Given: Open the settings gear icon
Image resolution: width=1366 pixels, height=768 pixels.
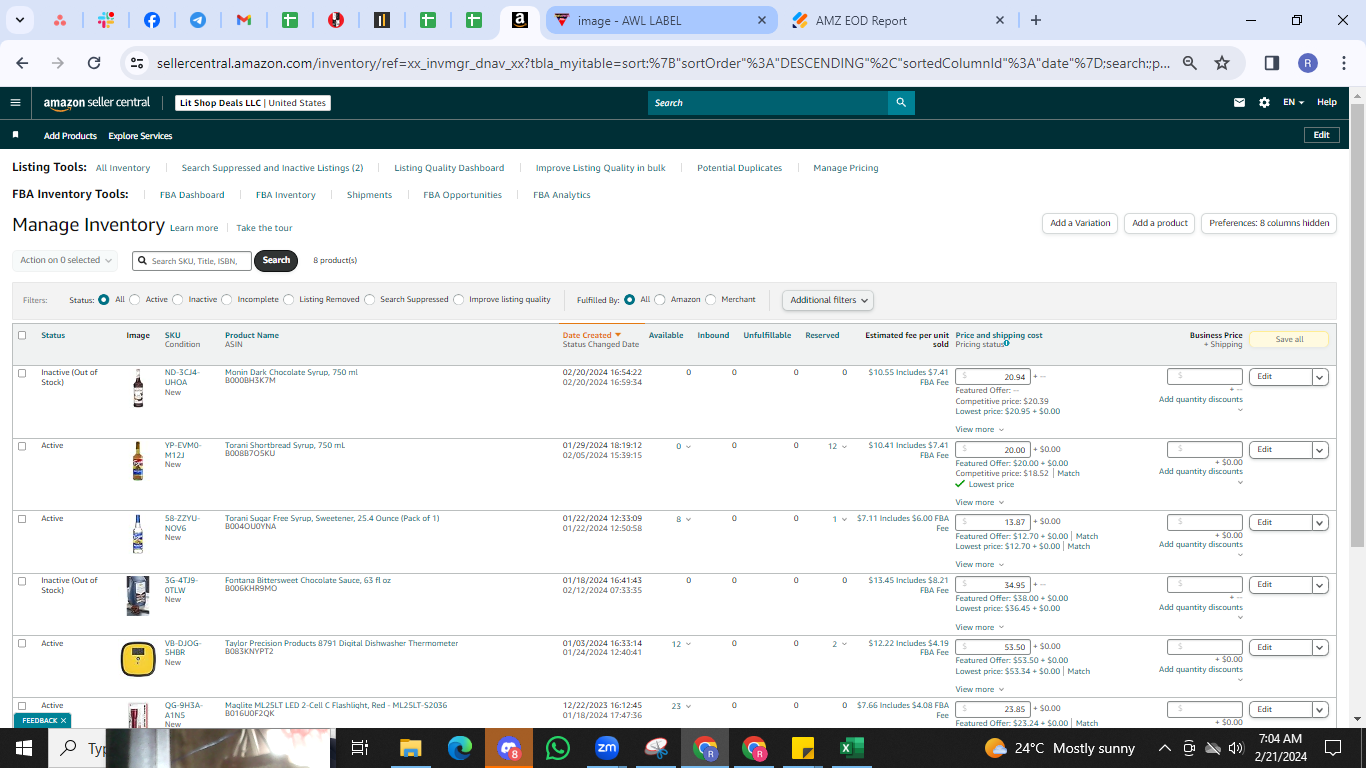Looking at the screenshot, I should (1264, 102).
